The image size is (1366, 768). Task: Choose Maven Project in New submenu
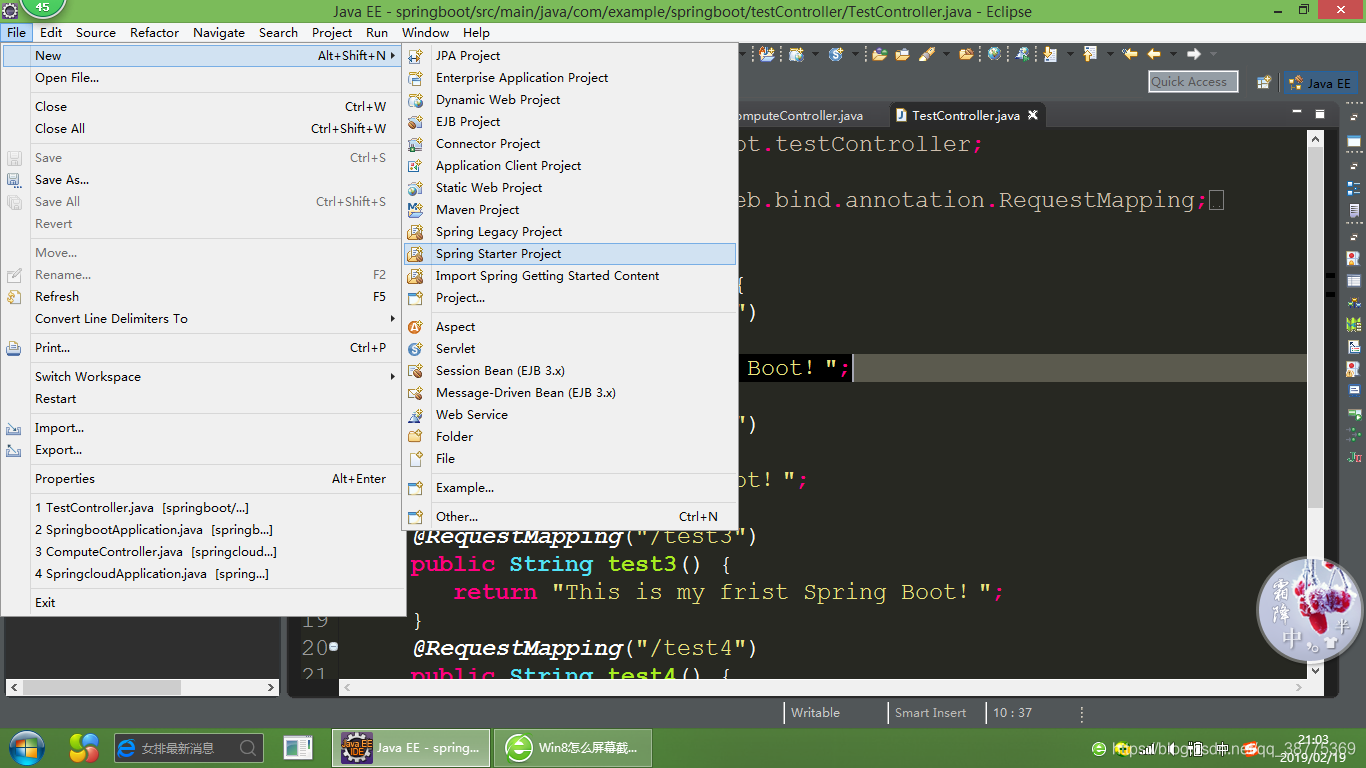(x=570, y=210)
